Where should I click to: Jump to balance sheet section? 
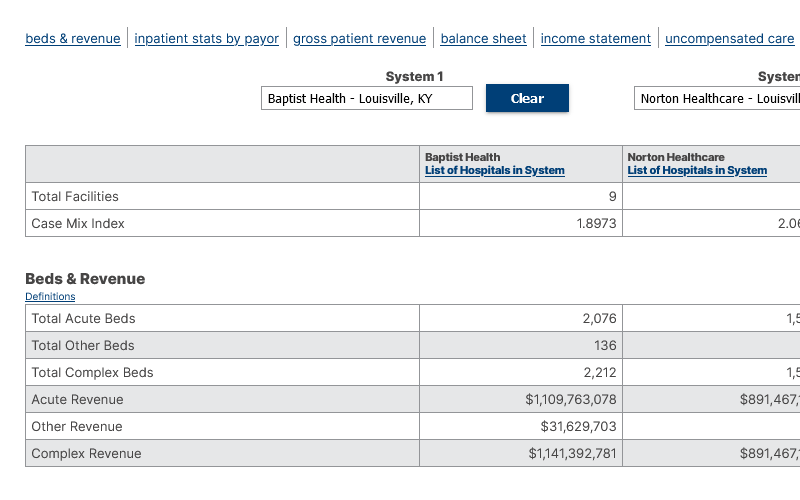[x=483, y=39]
